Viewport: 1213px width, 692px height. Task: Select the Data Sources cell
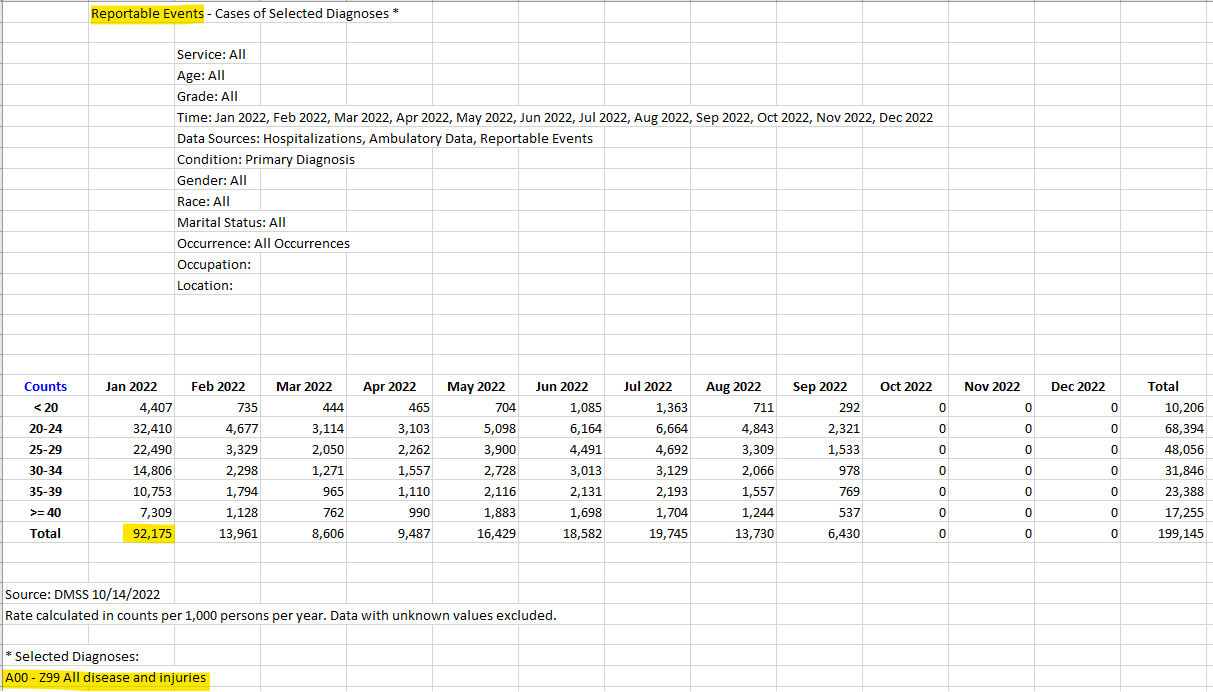(385, 138)
